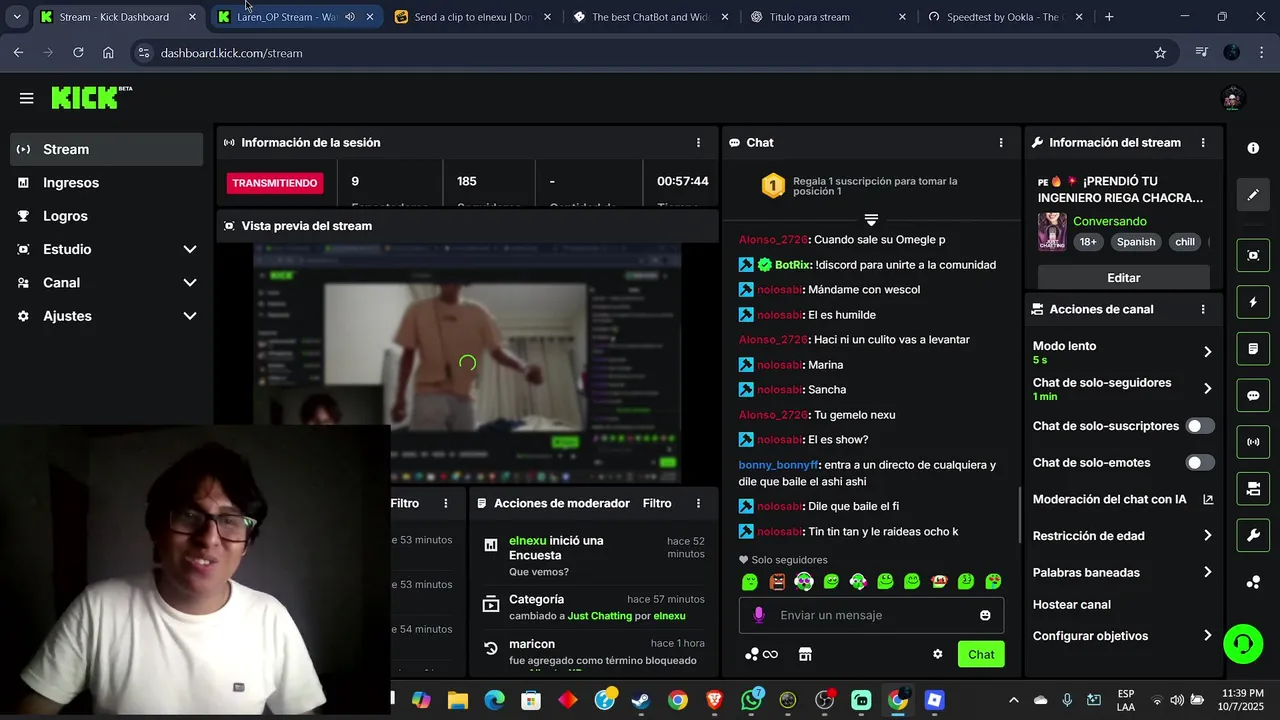Open the green headset support button
1280x720 pixels.
click(1243, 643)
